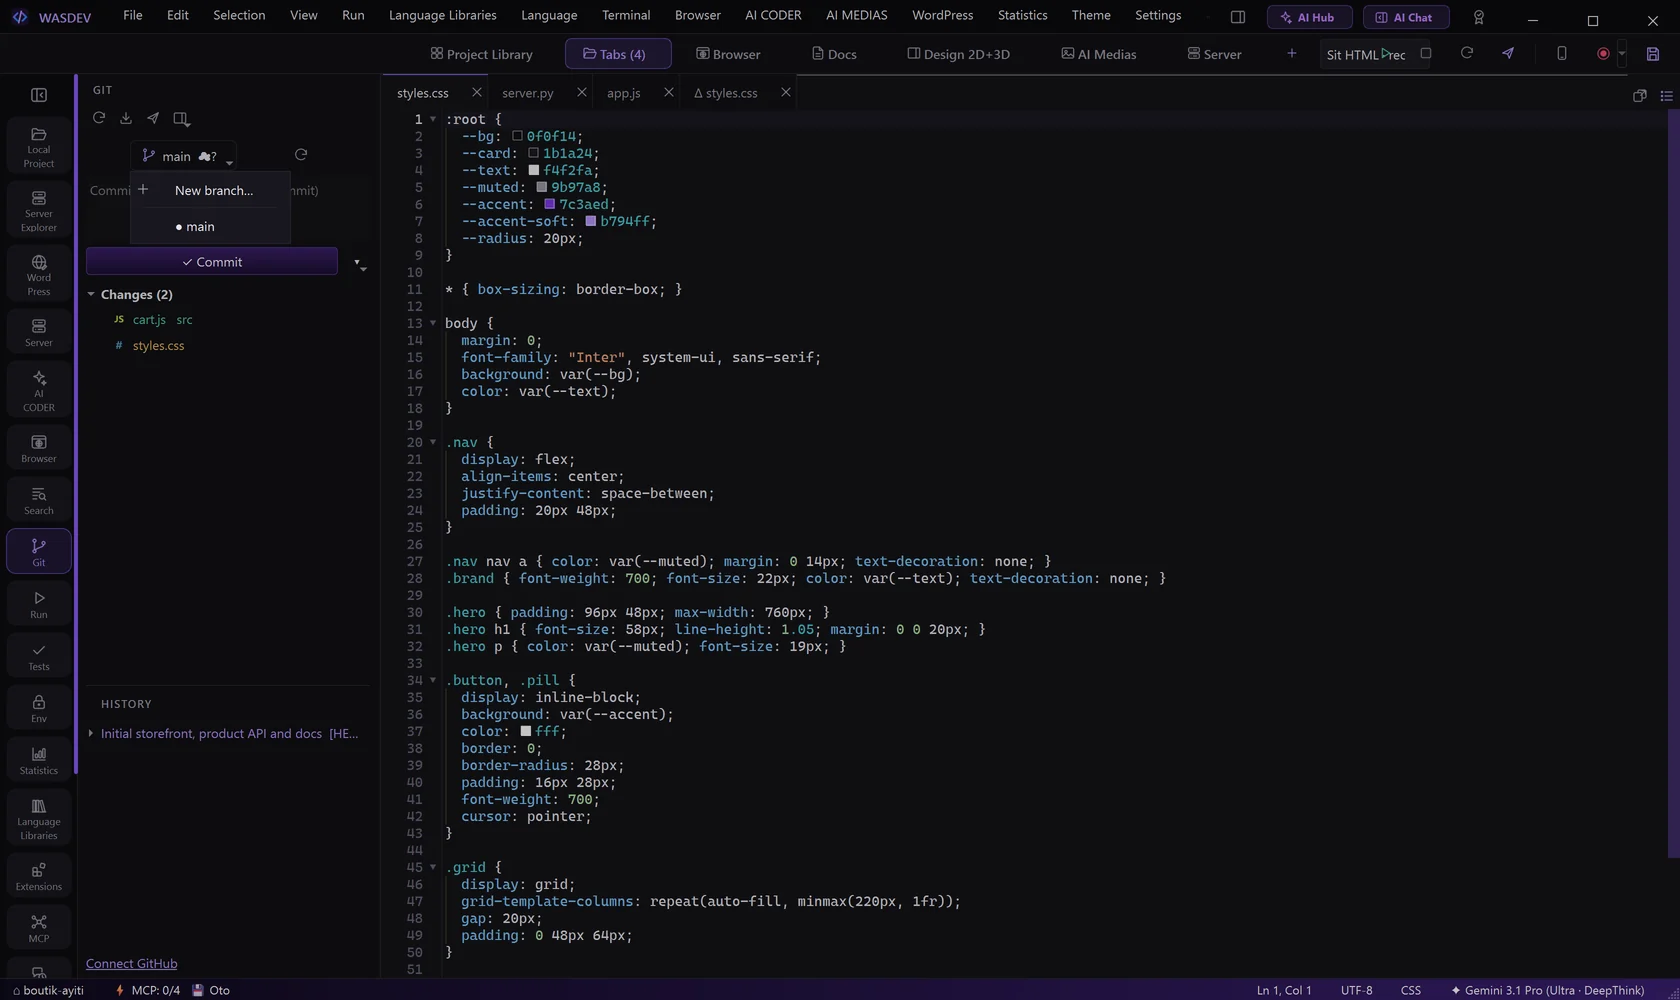
Task: Refresh the Git panel using top toolbar icon
Action: pyautogui.click(x=99, y=118)
